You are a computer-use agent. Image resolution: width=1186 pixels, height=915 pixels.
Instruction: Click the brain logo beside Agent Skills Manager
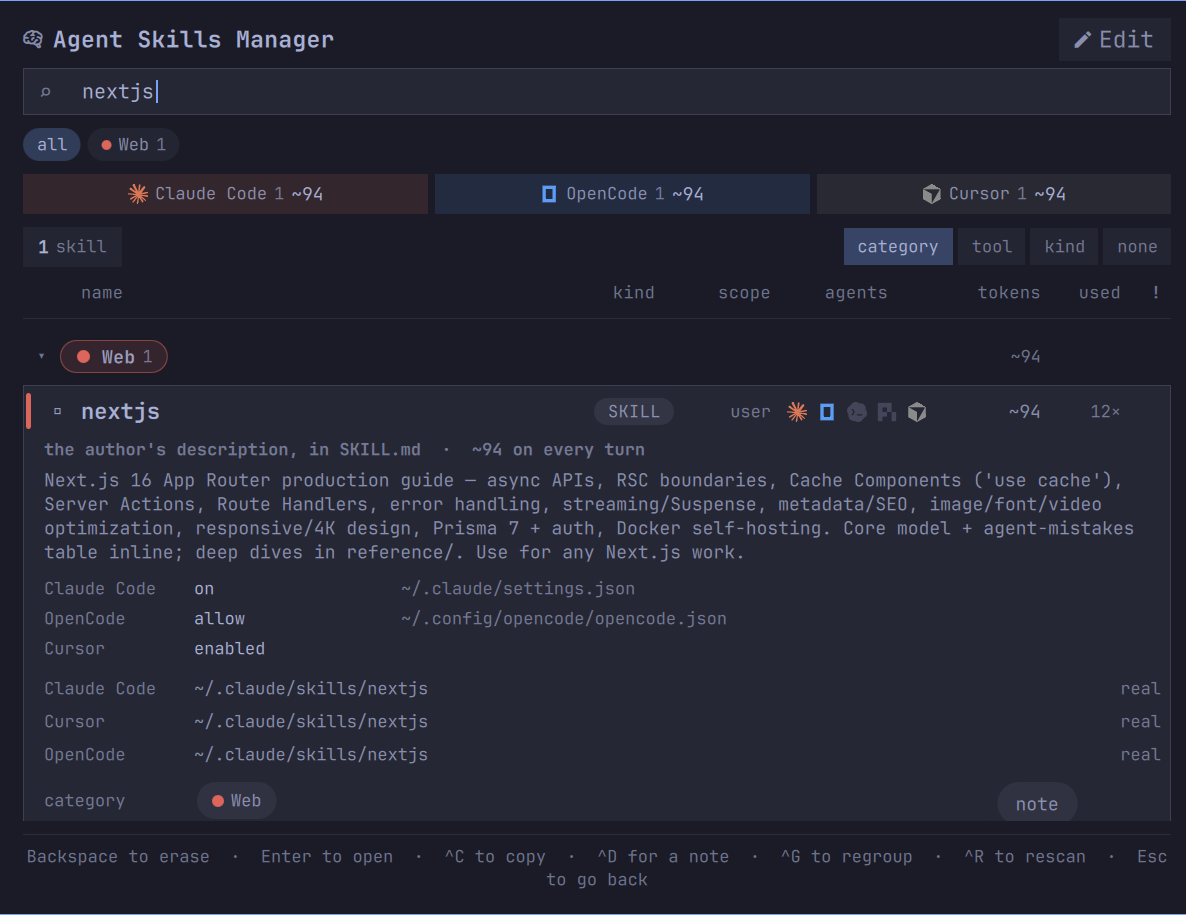tap(33, 39)
